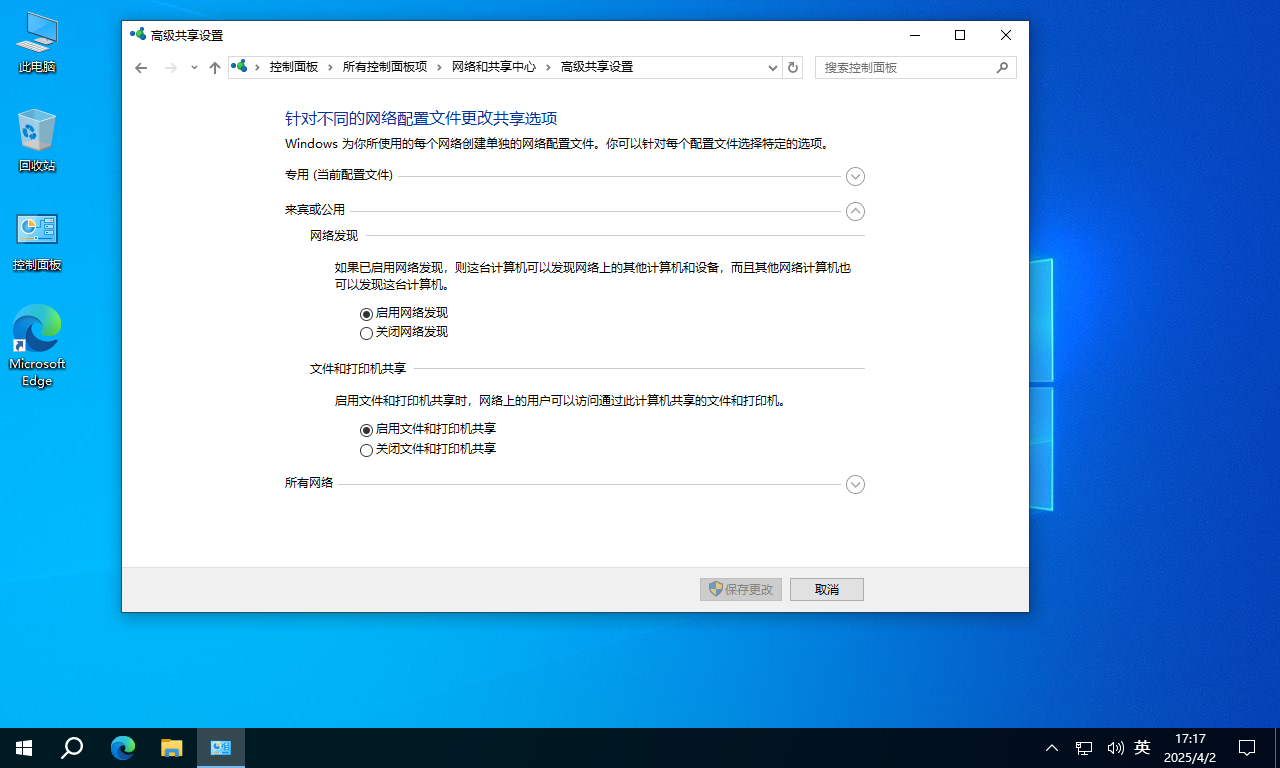Open address bar history dropdown
The height and width of the screenshot is (768, 1280).
click(x=773, y=67)
